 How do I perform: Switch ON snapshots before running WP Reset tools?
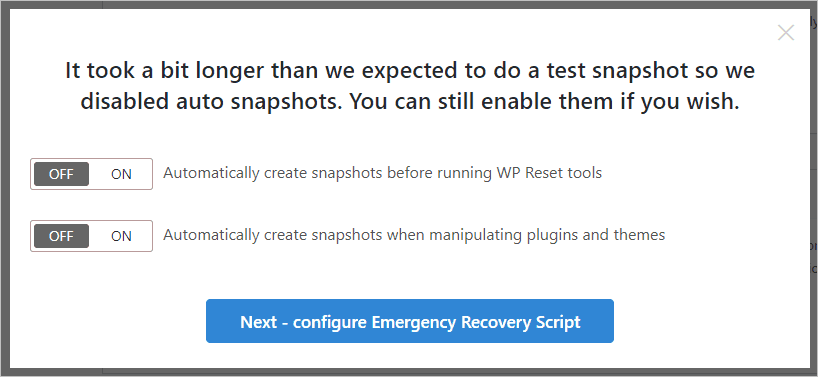click(121, 174)
